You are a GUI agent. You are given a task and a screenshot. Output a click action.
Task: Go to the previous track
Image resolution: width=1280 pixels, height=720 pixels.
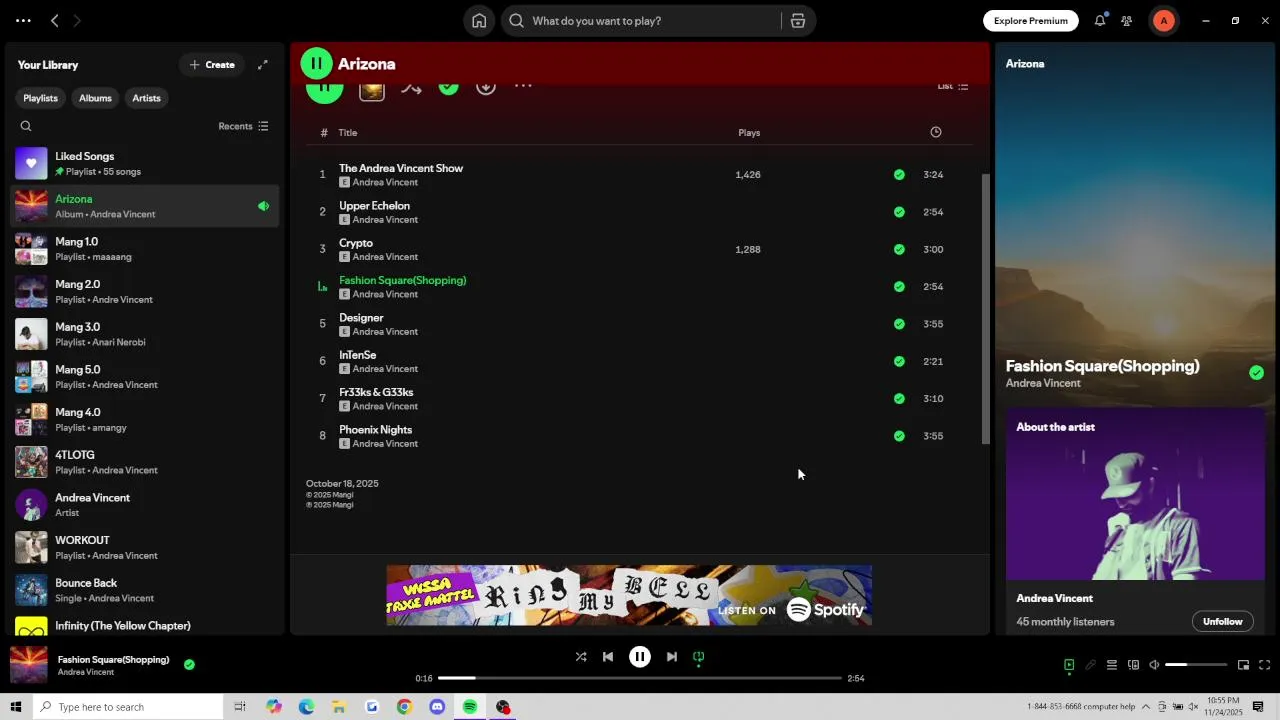point(608,657)
